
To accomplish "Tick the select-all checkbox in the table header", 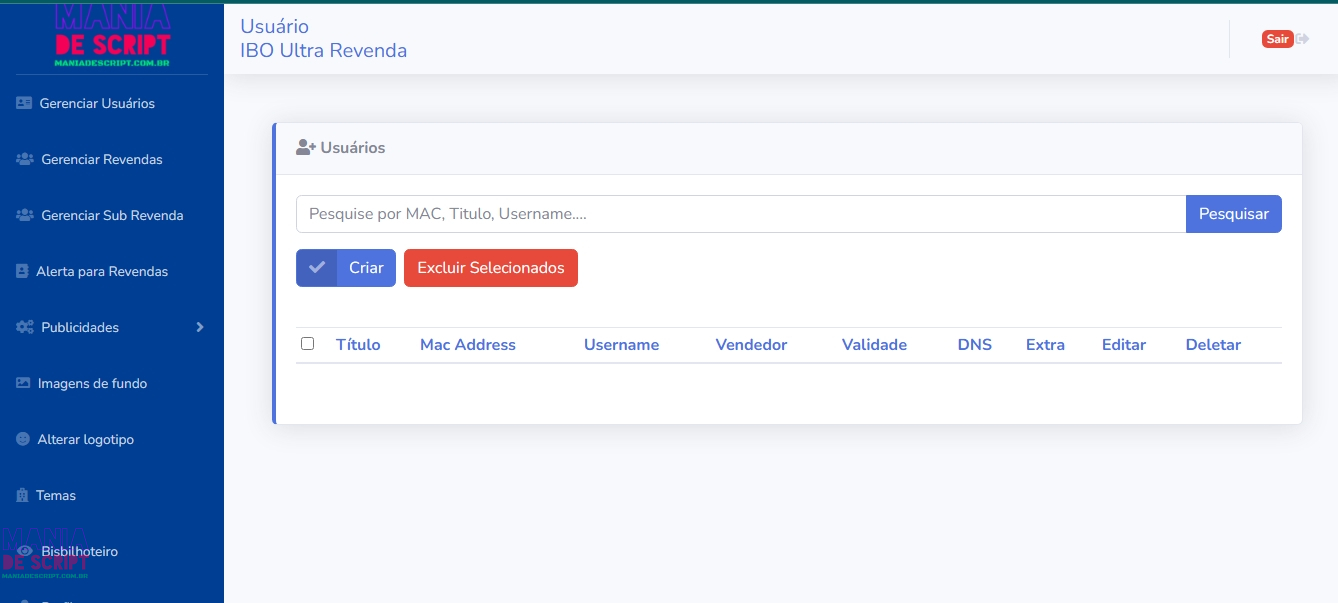I will [307, 344].
